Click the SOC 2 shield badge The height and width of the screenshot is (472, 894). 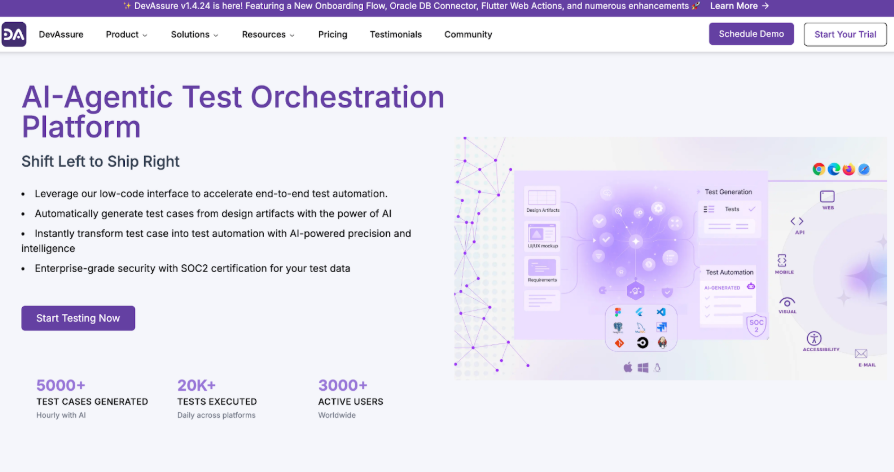coord(756,325)
